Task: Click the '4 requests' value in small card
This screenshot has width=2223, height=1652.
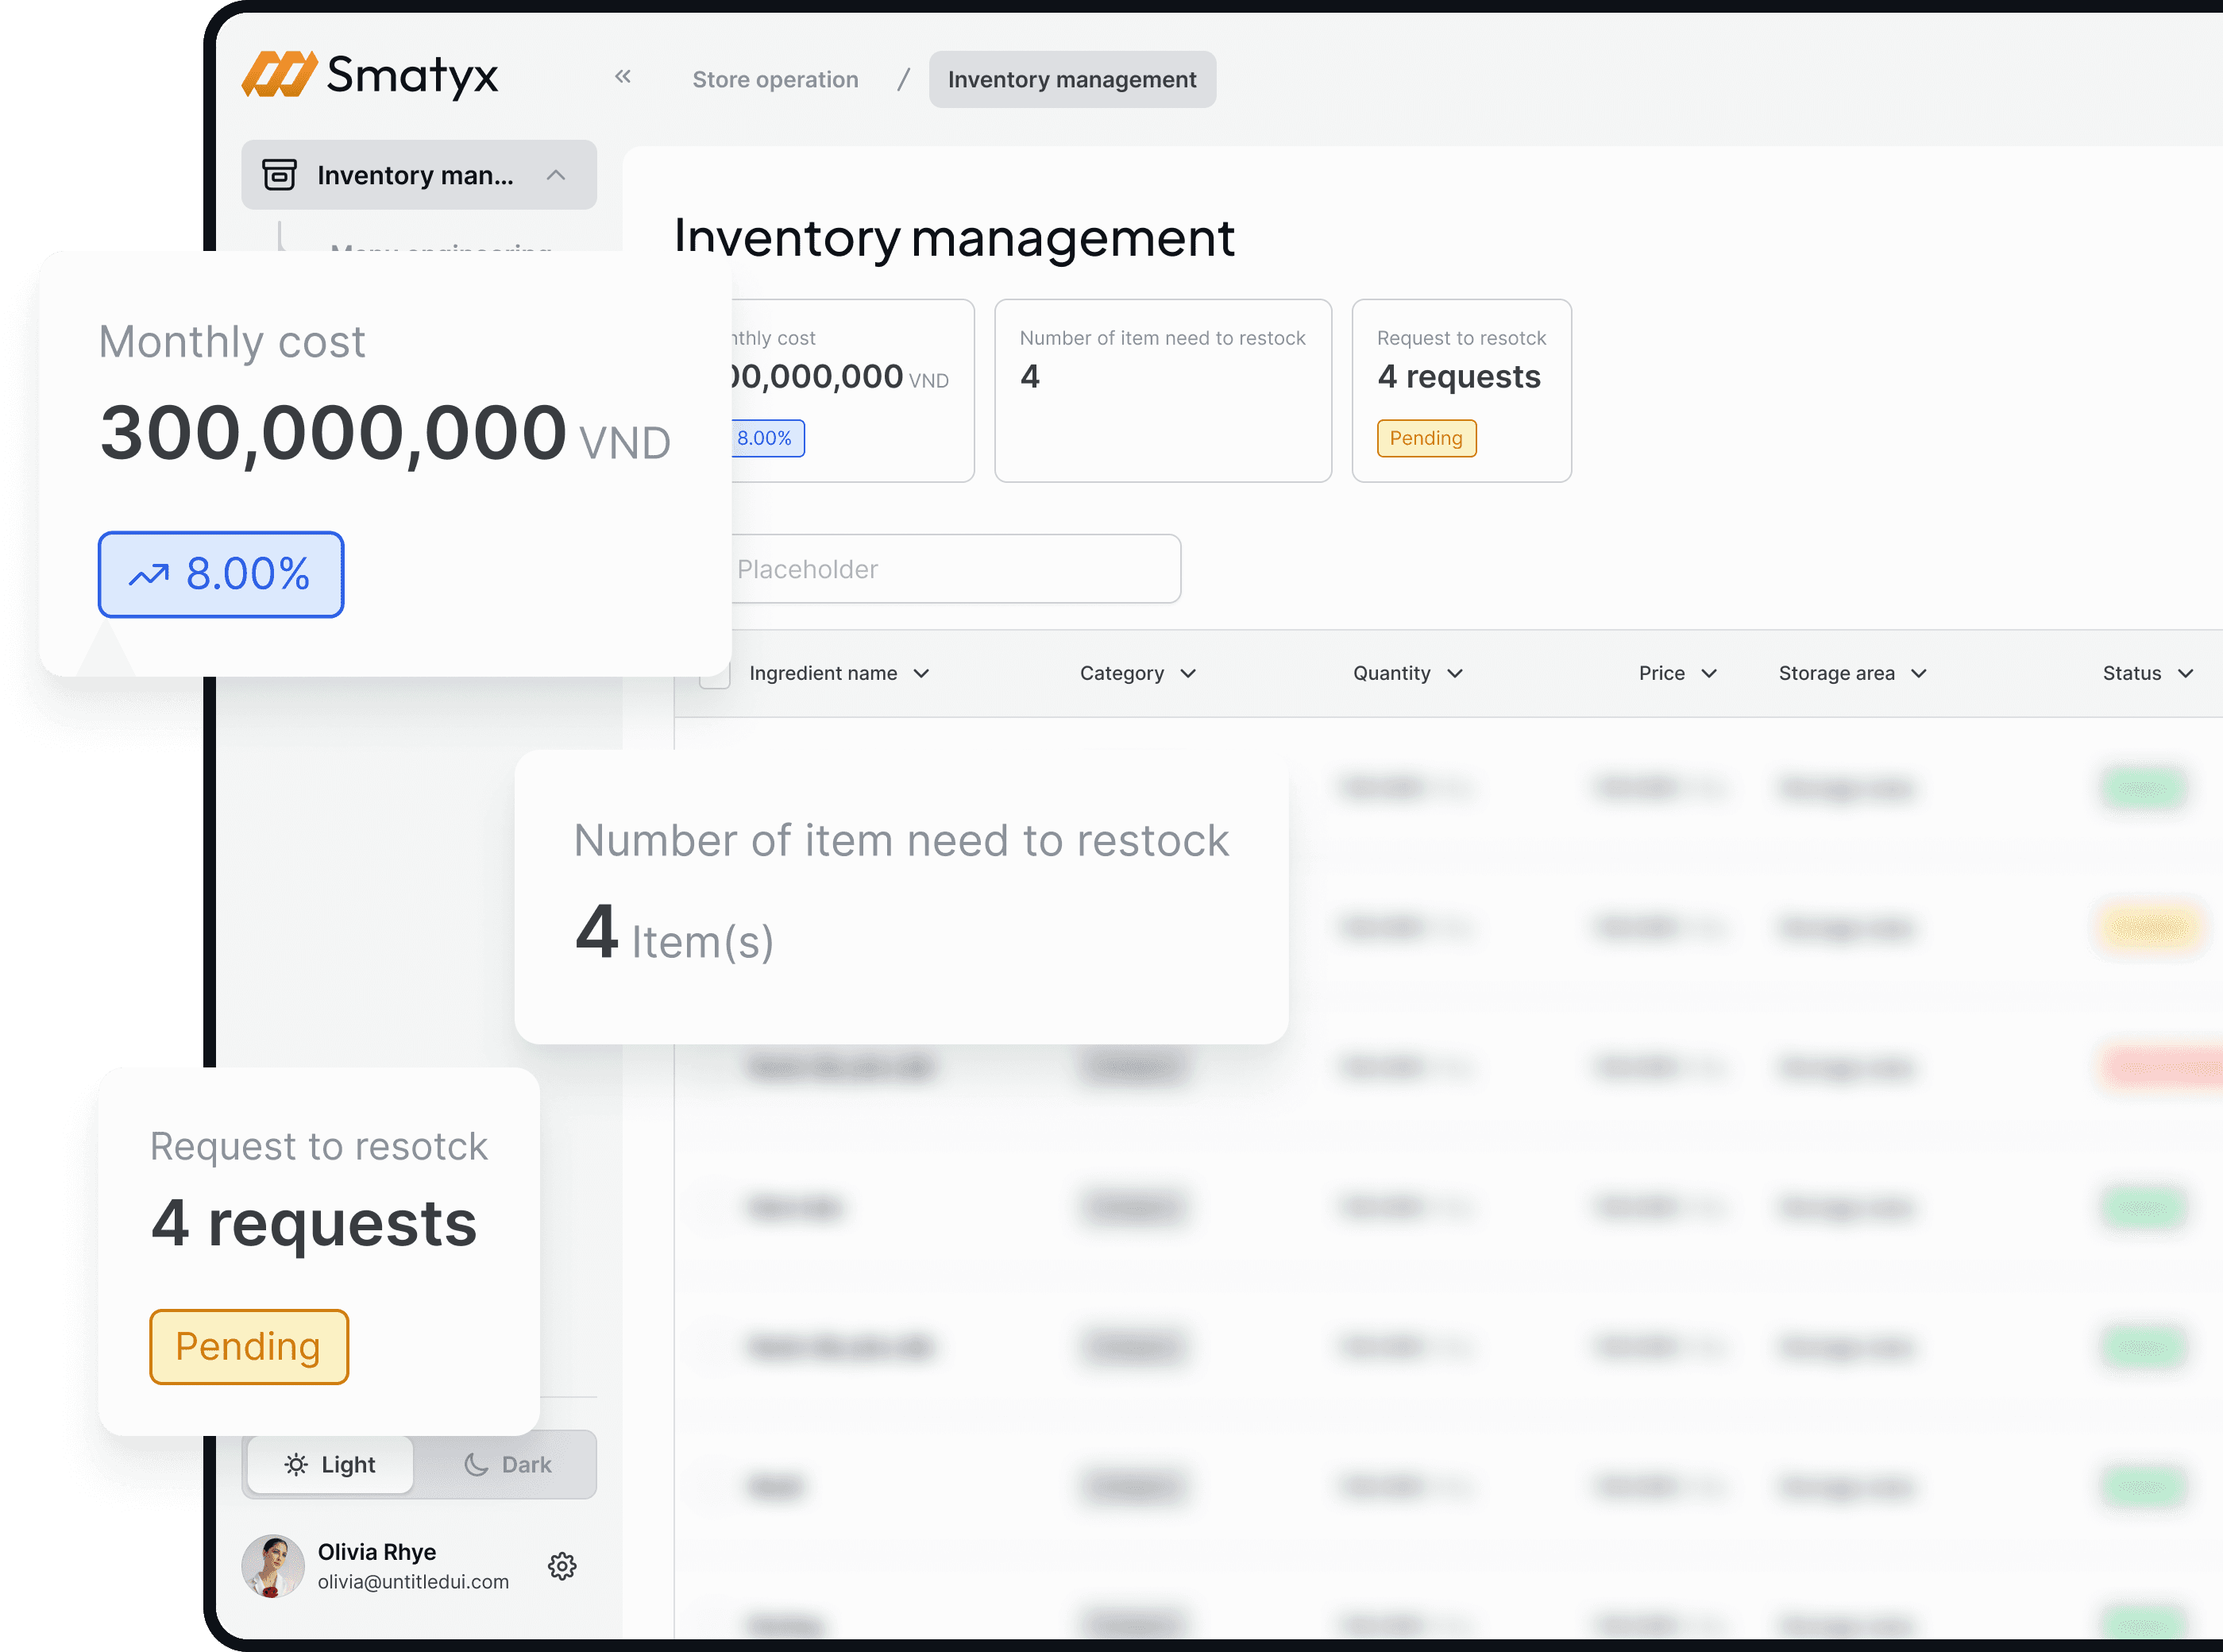Action: [1459, 377]
